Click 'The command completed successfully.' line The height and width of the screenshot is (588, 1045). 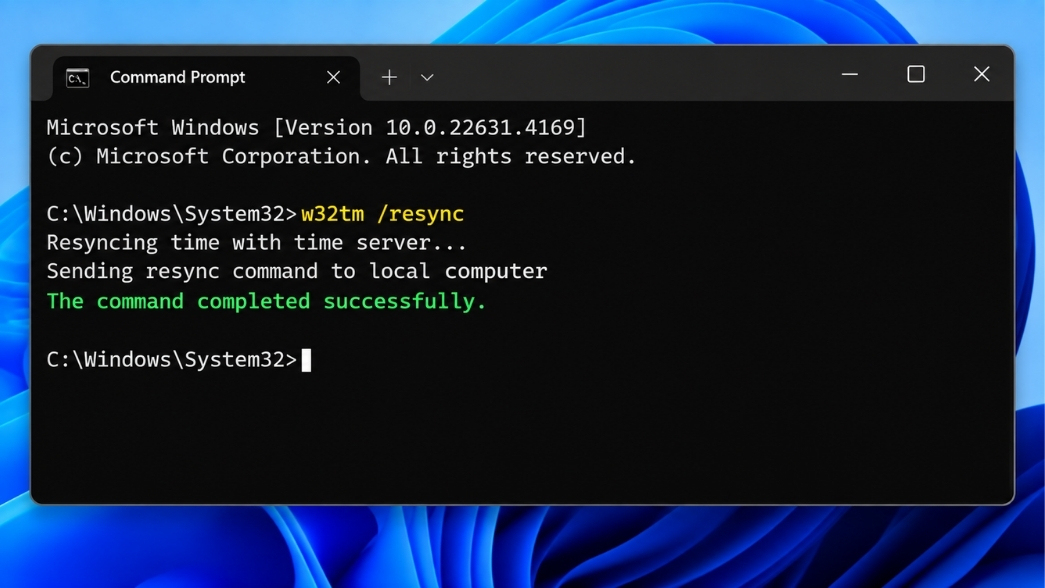tap(267, 301)
